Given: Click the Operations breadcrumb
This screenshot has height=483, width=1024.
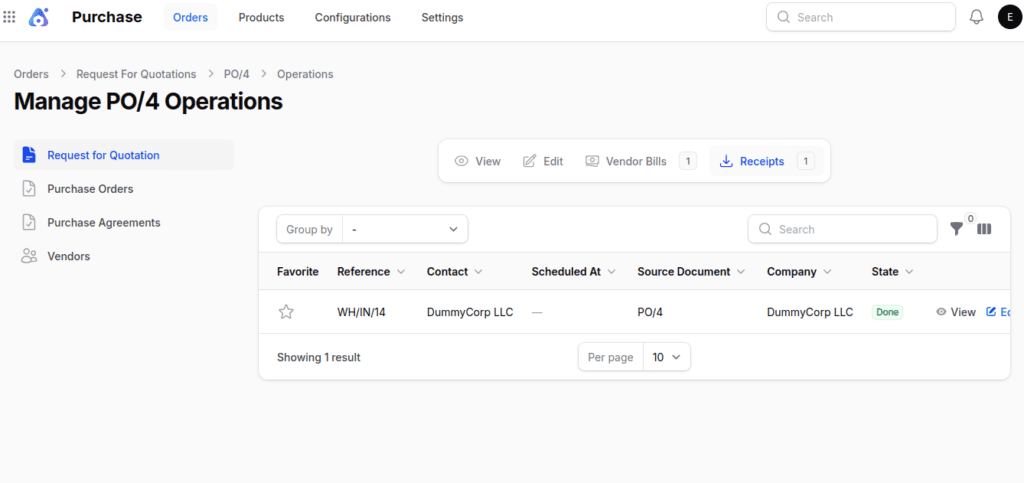Looking at the screenshot, I should coord(305,74).
